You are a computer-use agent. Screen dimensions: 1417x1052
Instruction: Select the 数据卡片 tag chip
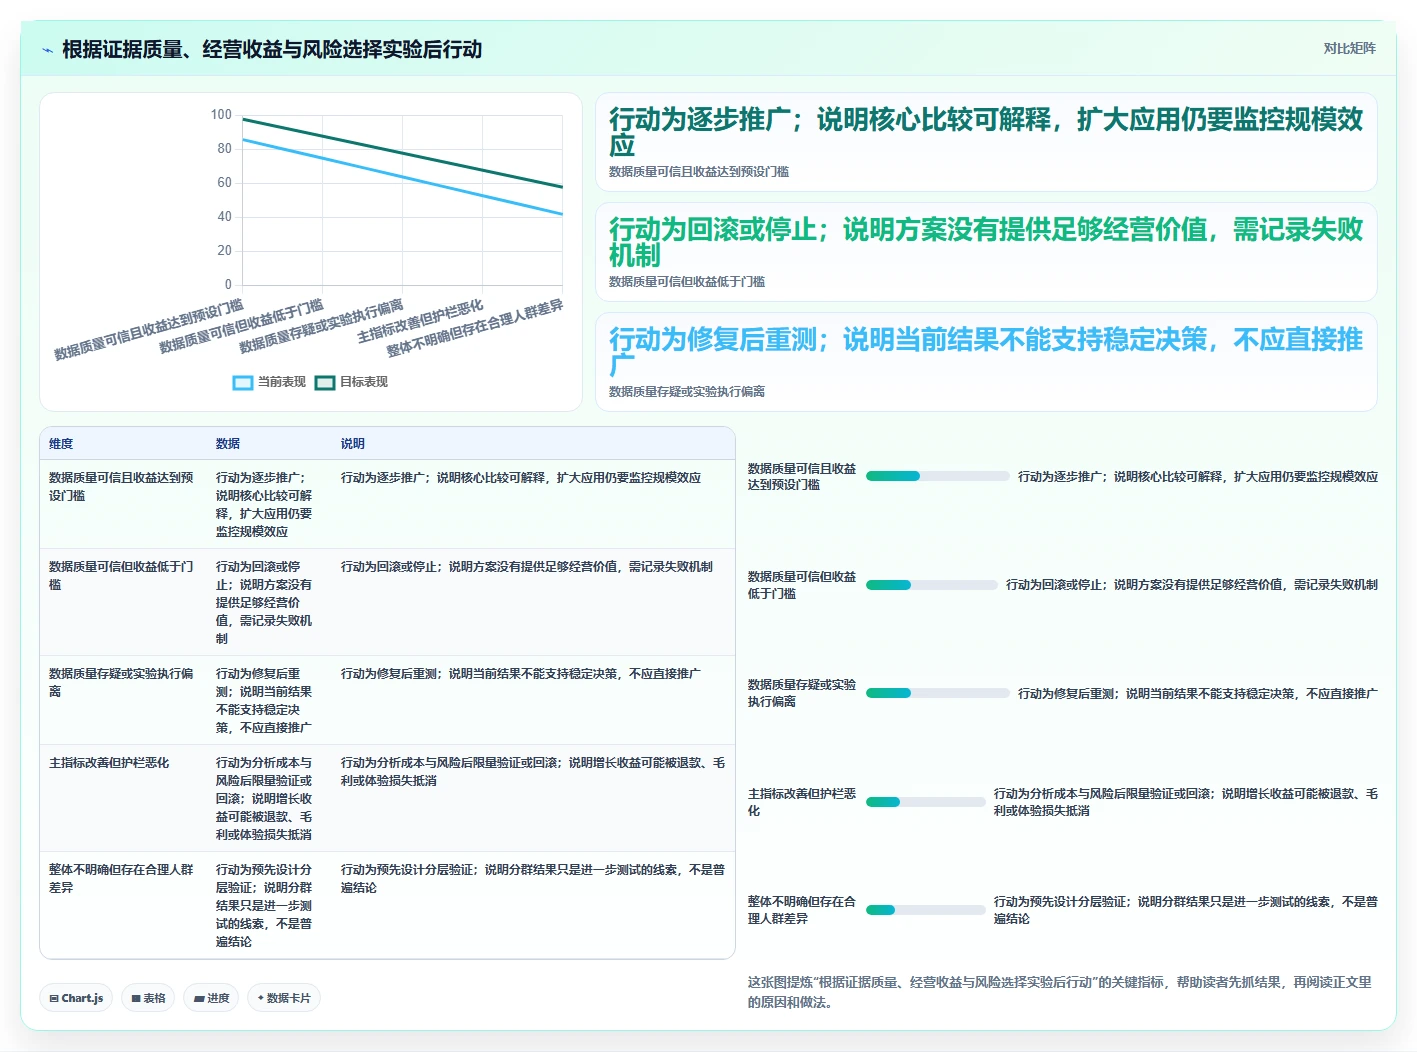click(284, 998)
